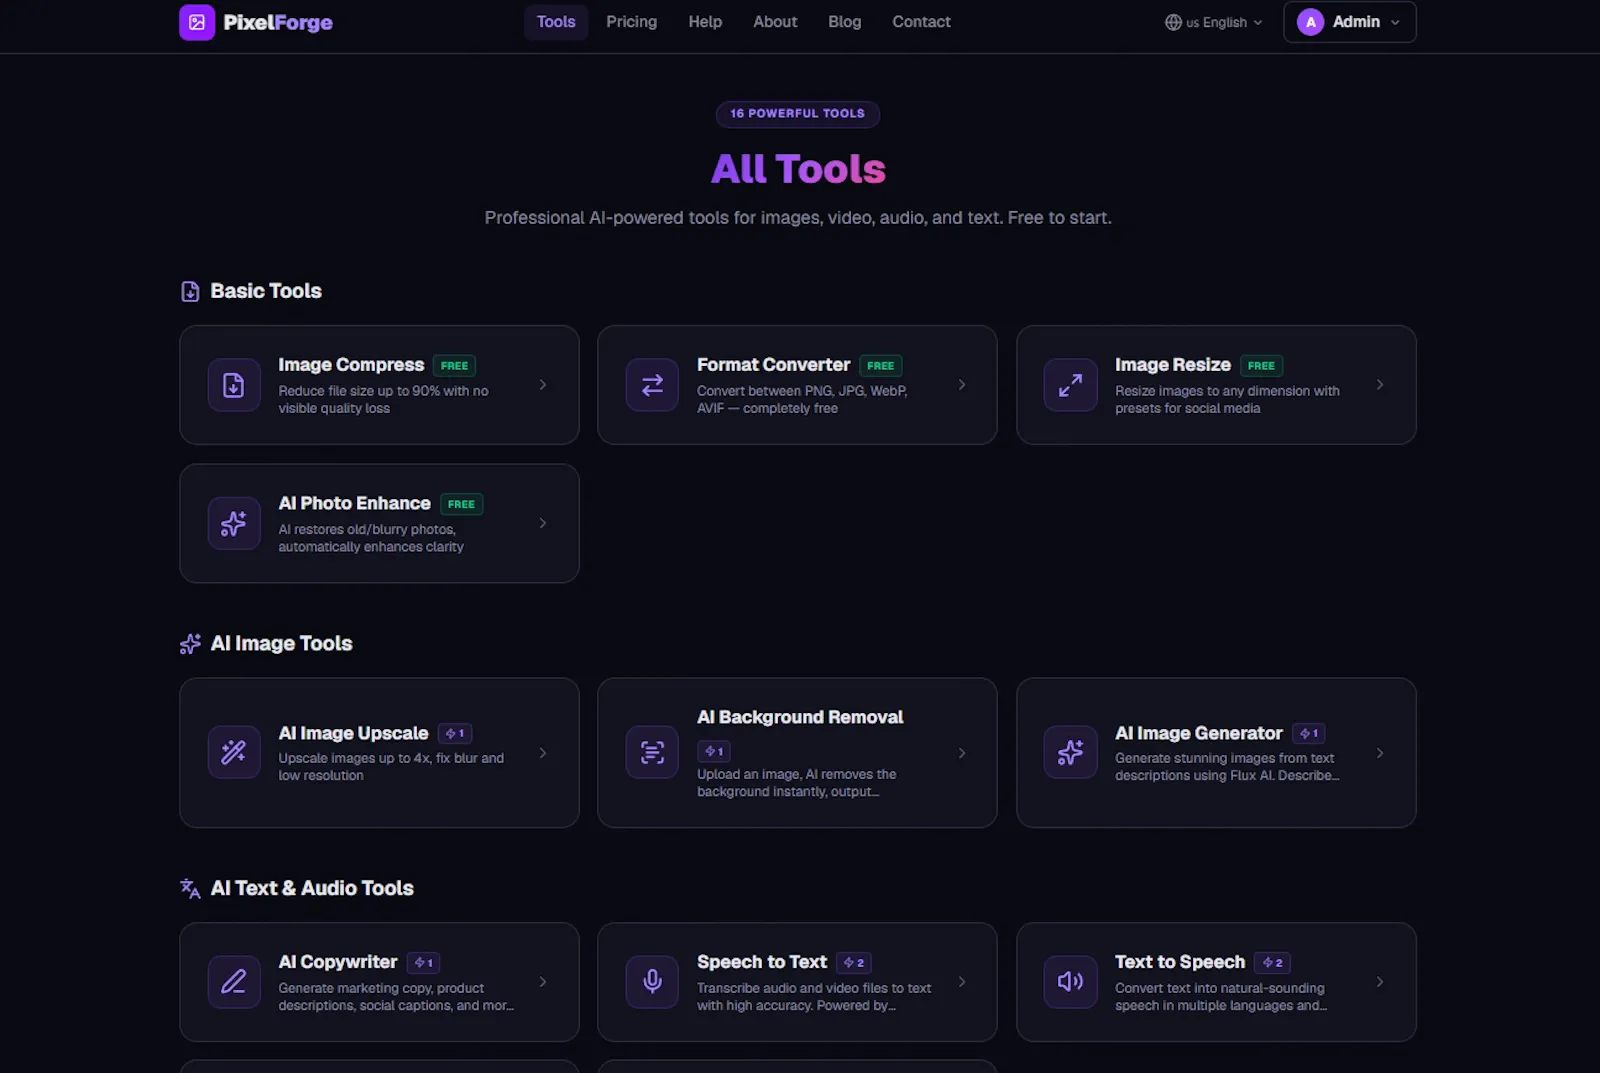Switch to the Tools nav tab
The height and width of the screenshot is (1073, 1600).
click(x=556, y=22)
